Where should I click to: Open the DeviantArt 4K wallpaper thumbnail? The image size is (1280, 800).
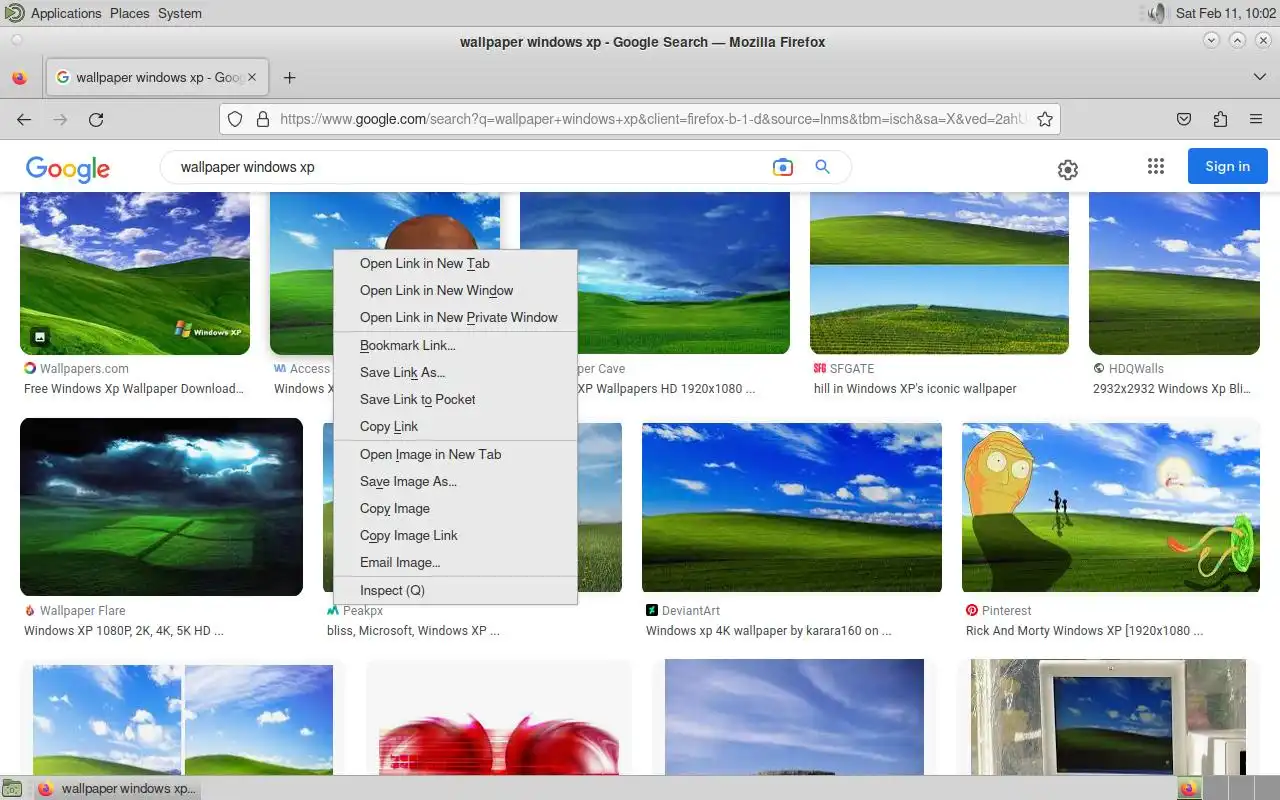792,507
